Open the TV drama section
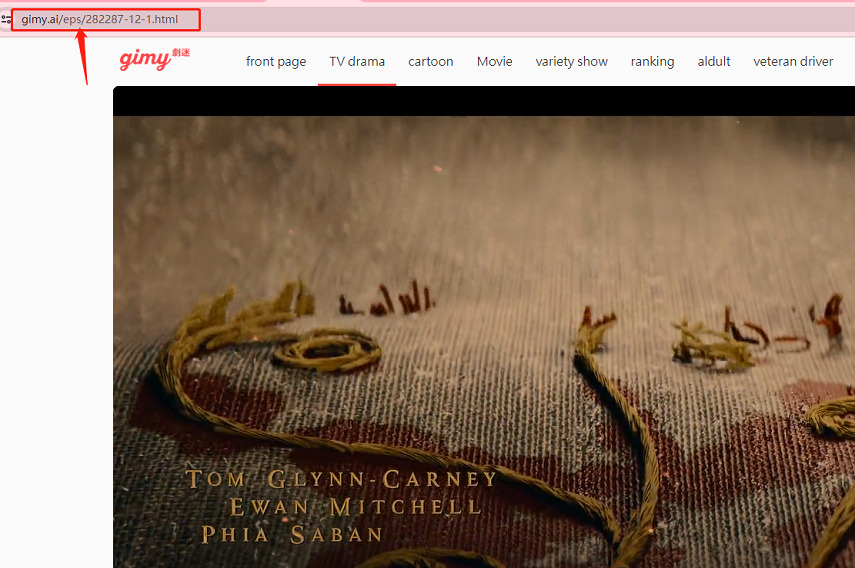 pos(357,62)
